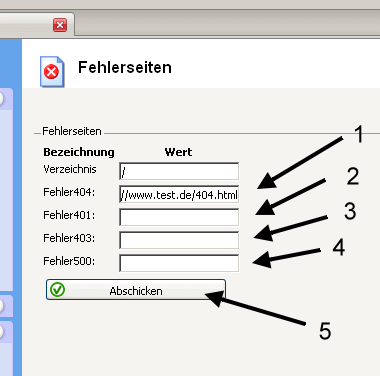The height and width of the screenshot is (376, 380).
Task: Click the Fehler500: label
Action: tap(69, 261)
